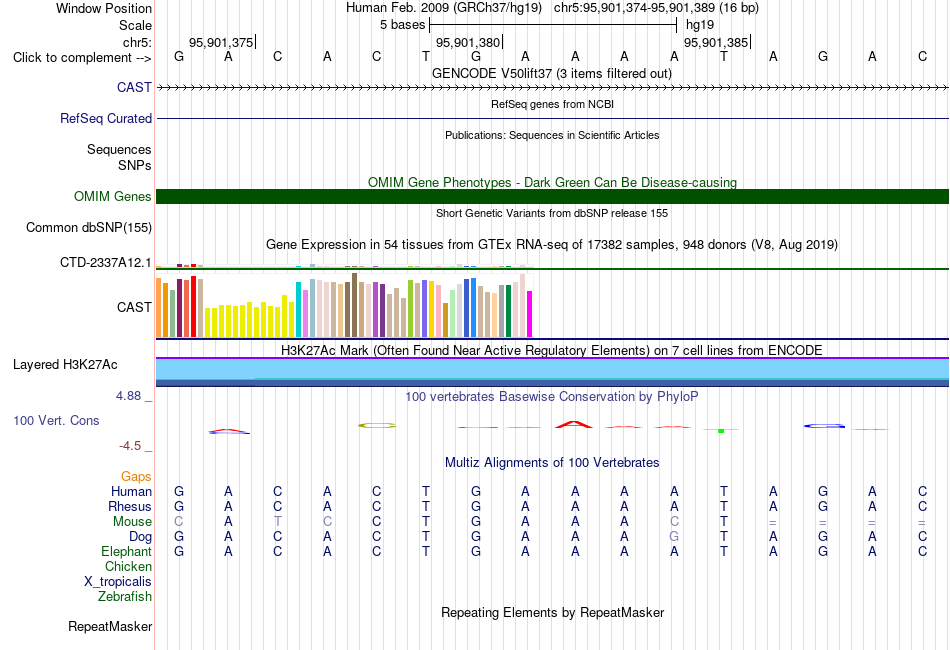Select the 'X_tropicalis' species row label
The height and width of the screenshot is (650, 950).
click(x=118, y=582)
